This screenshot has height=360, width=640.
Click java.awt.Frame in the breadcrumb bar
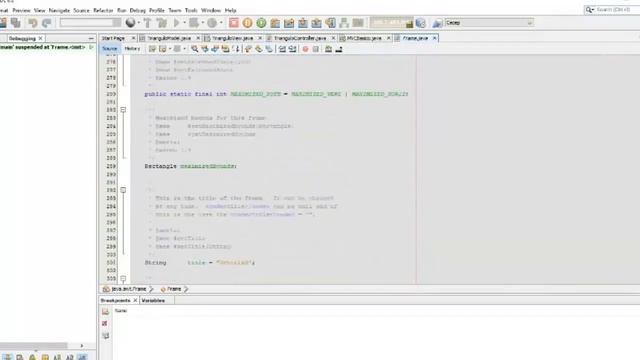(129, 289)
